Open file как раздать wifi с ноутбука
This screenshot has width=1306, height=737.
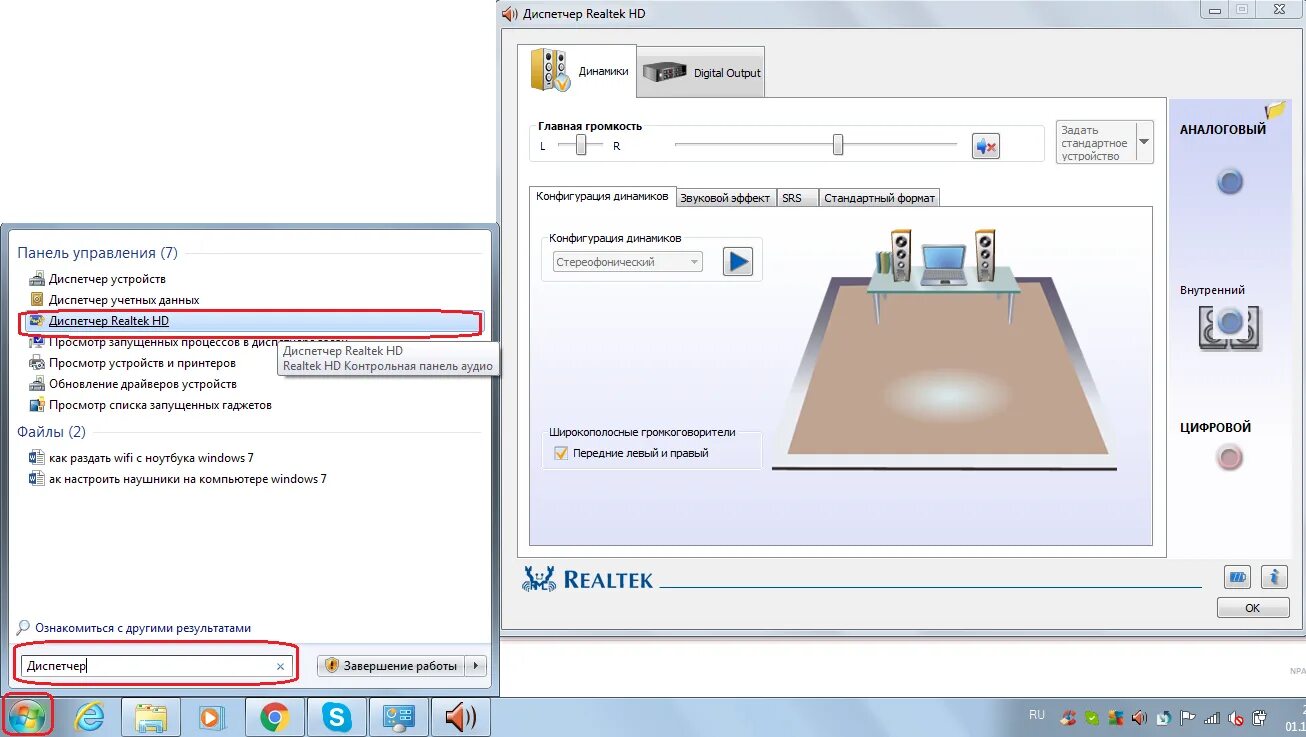click(151, 458)
